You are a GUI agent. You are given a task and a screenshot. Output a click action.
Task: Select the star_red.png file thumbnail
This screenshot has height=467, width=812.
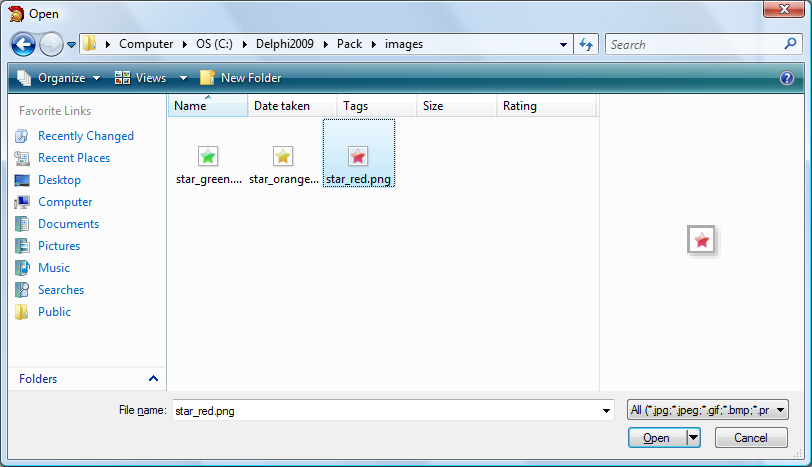pyautogui.click(x=358, y=156)
